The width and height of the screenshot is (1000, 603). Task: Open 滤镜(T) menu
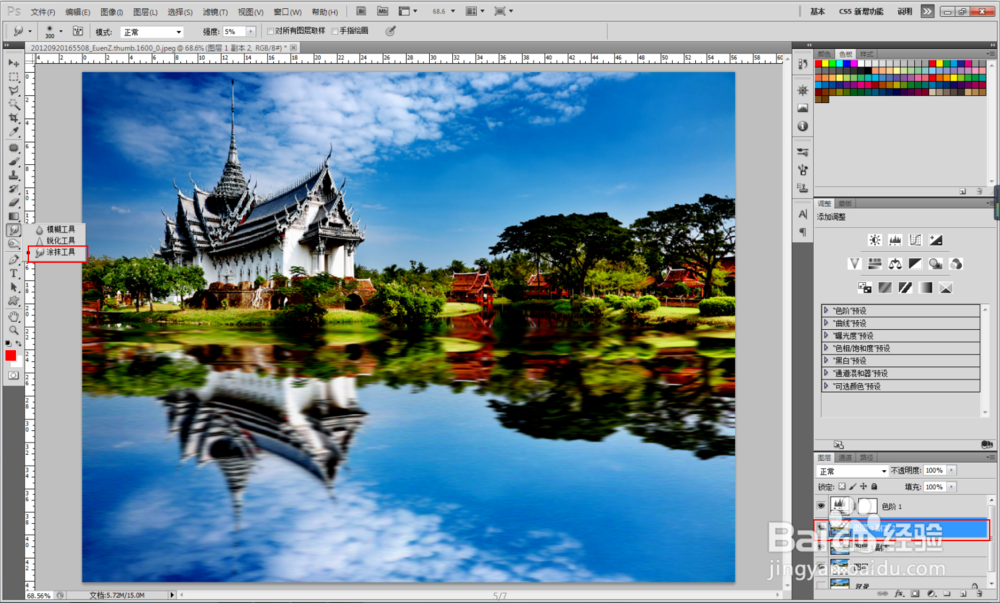[x=215, y=12]
